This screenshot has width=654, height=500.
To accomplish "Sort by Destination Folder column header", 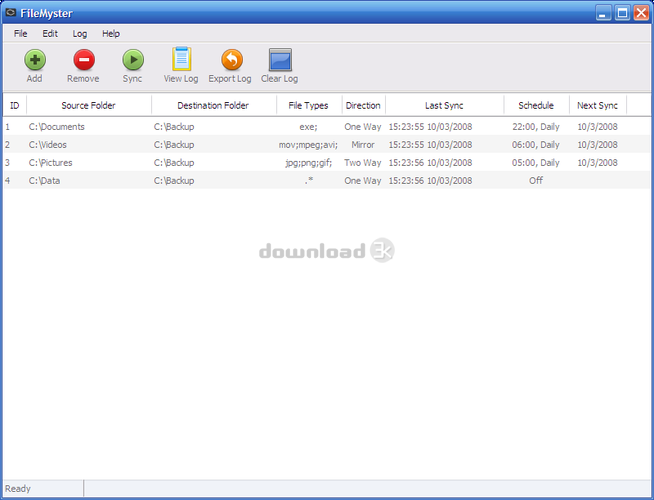I will point(213,106).
